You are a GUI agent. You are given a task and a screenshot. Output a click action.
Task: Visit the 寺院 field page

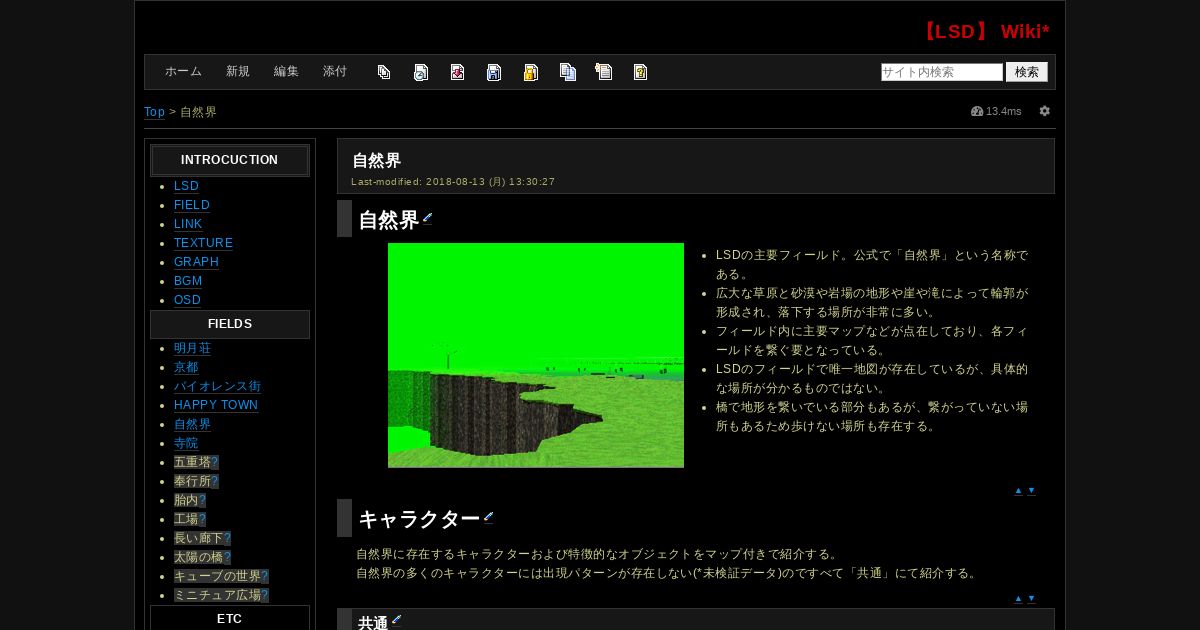pos(186,443)
